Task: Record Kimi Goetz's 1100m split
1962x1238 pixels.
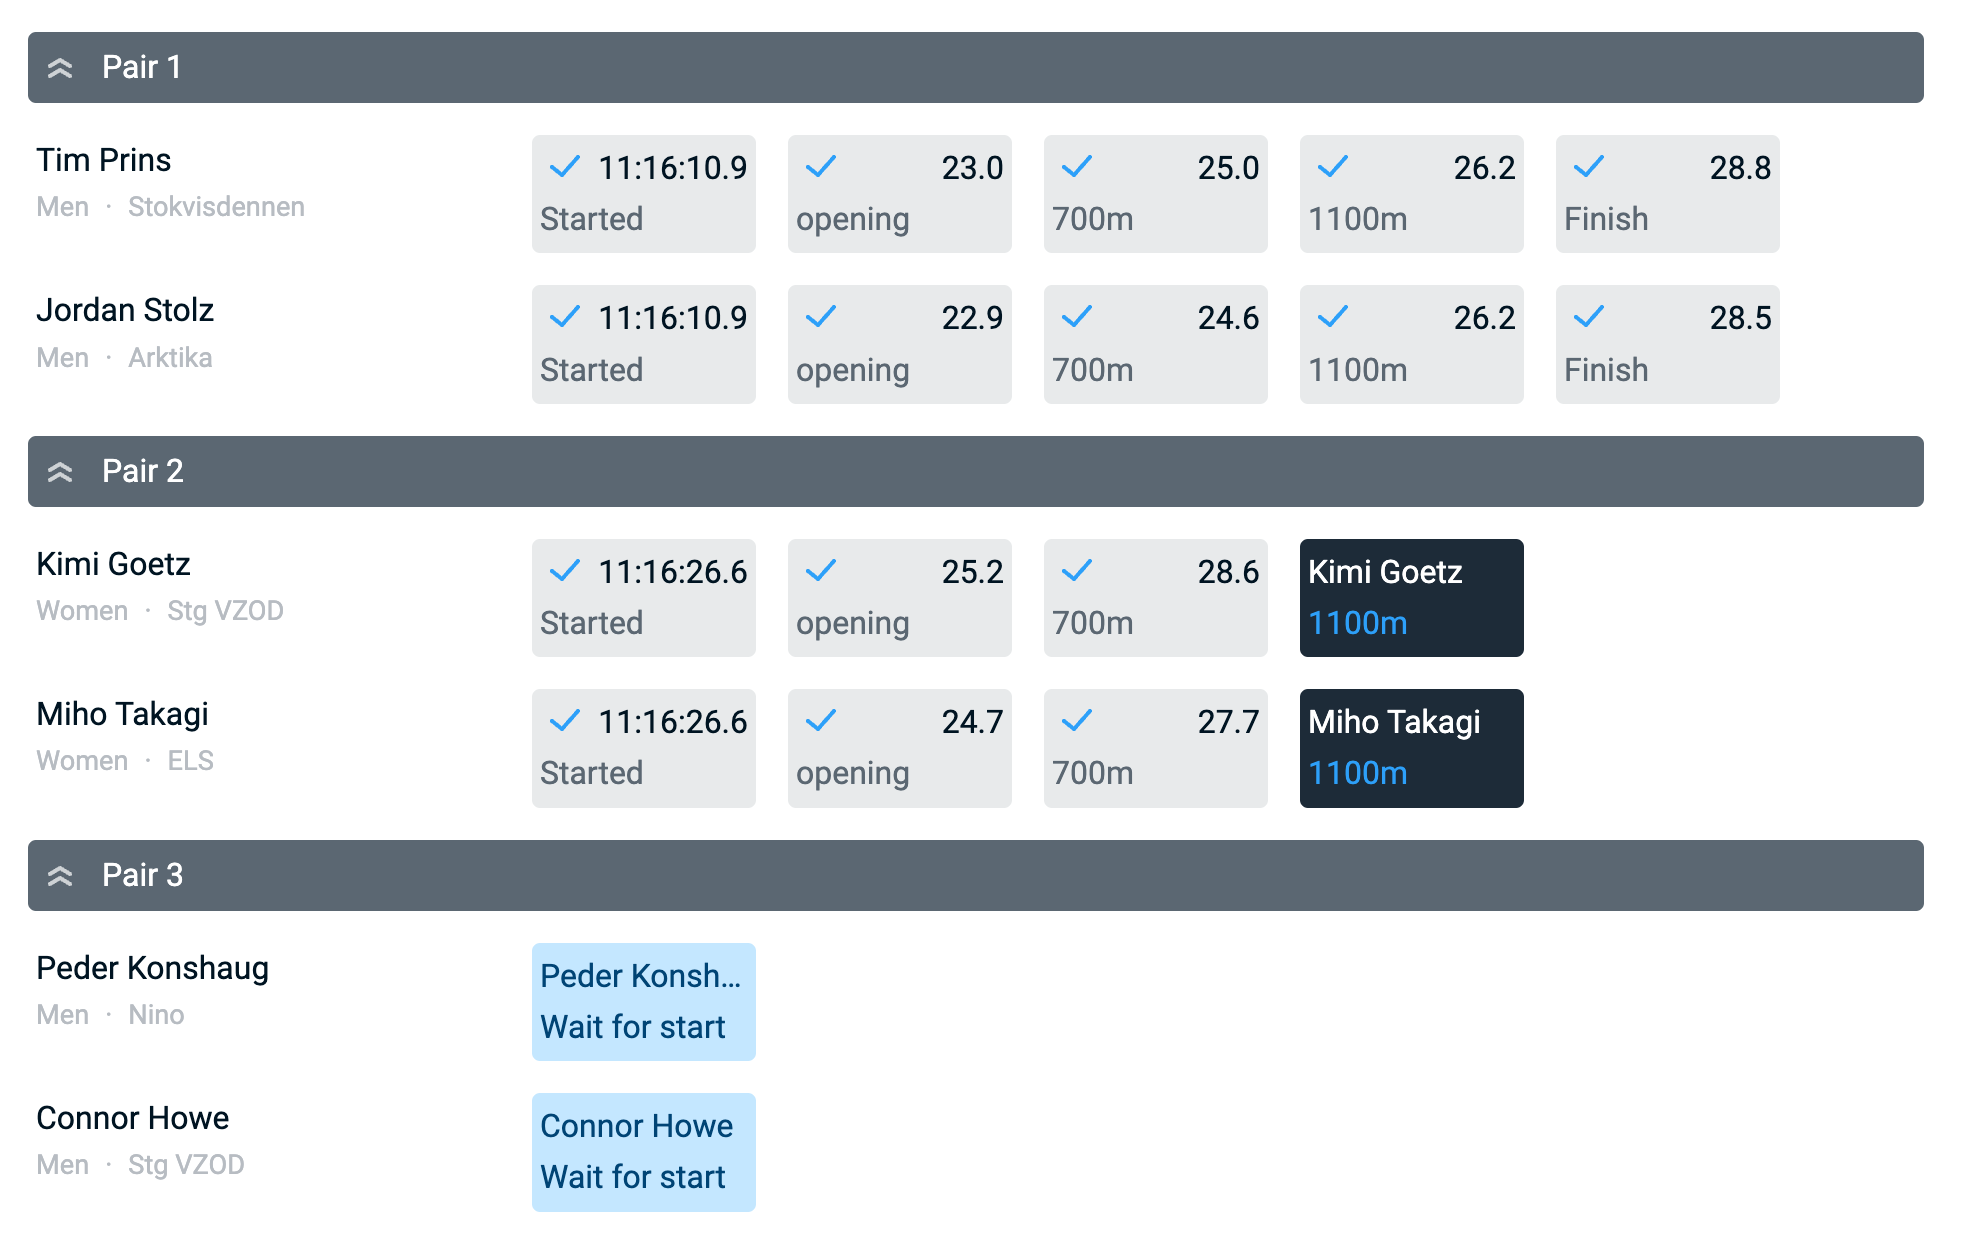Action: click(1411, 598)
